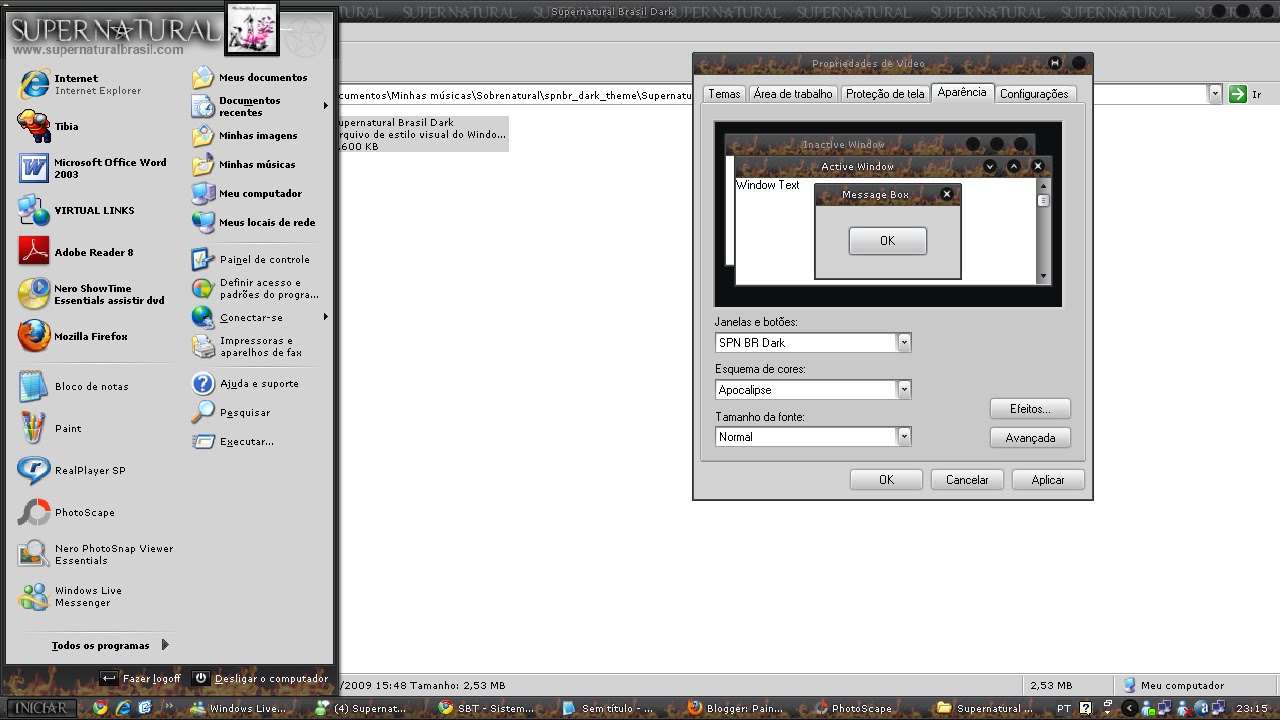Click the PT language indicator
The width and height of the screenshot is (1280, 720).
(x=1064, y=709)
